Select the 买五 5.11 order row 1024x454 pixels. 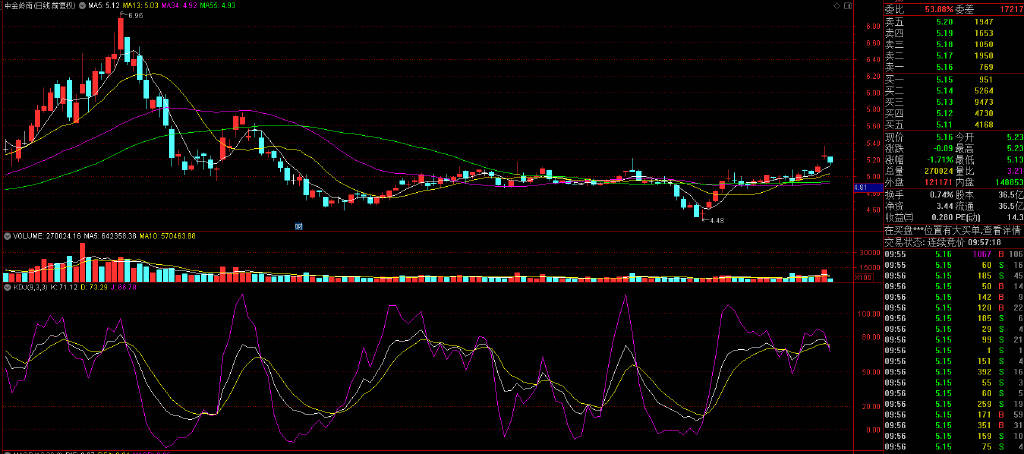click(x=953, y=124)
